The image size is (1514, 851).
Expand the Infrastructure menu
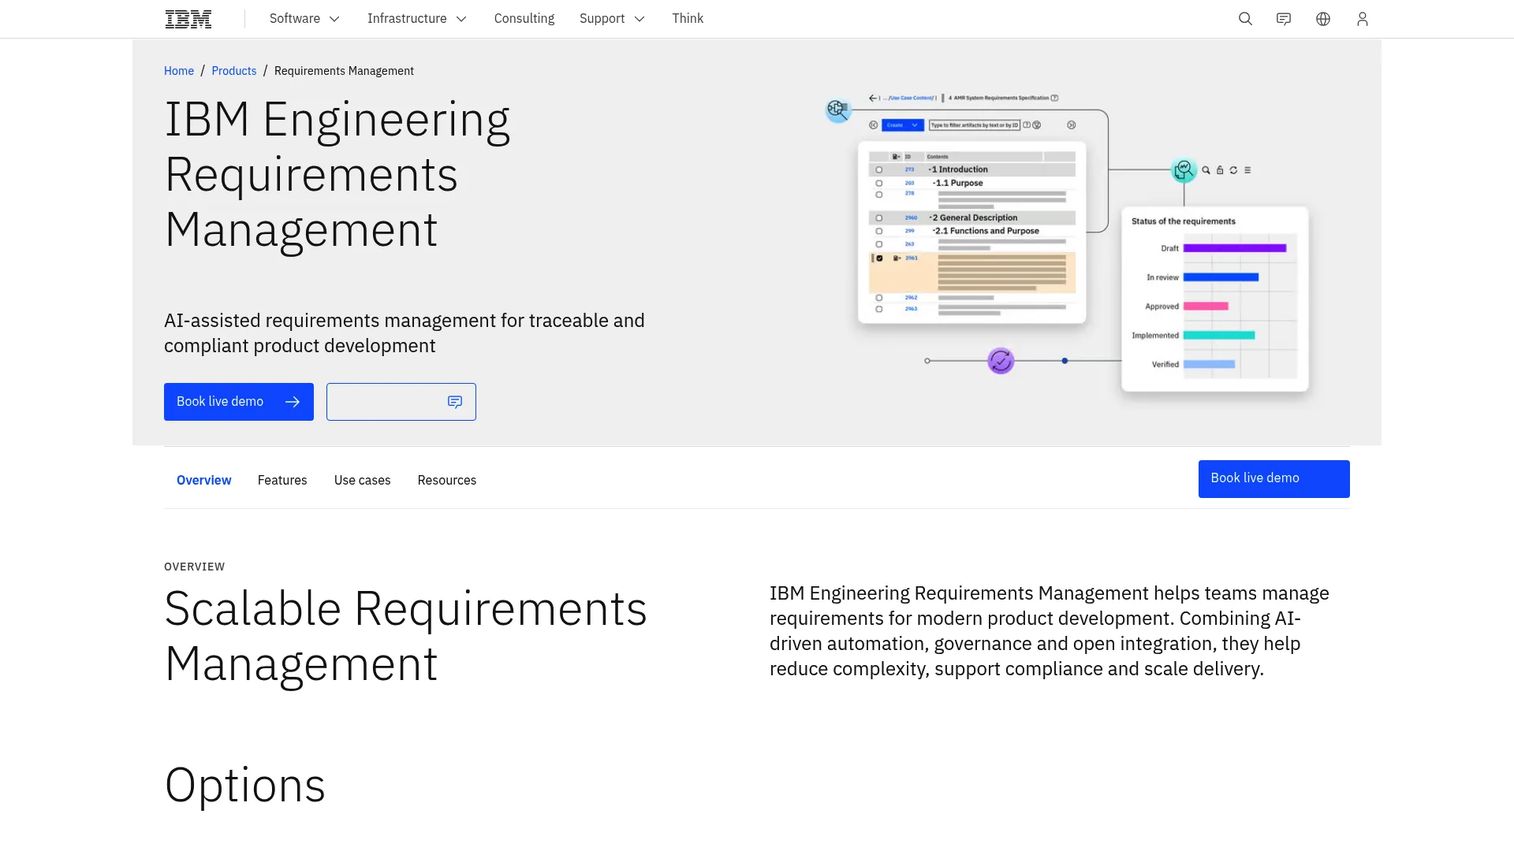pos(416,19)
